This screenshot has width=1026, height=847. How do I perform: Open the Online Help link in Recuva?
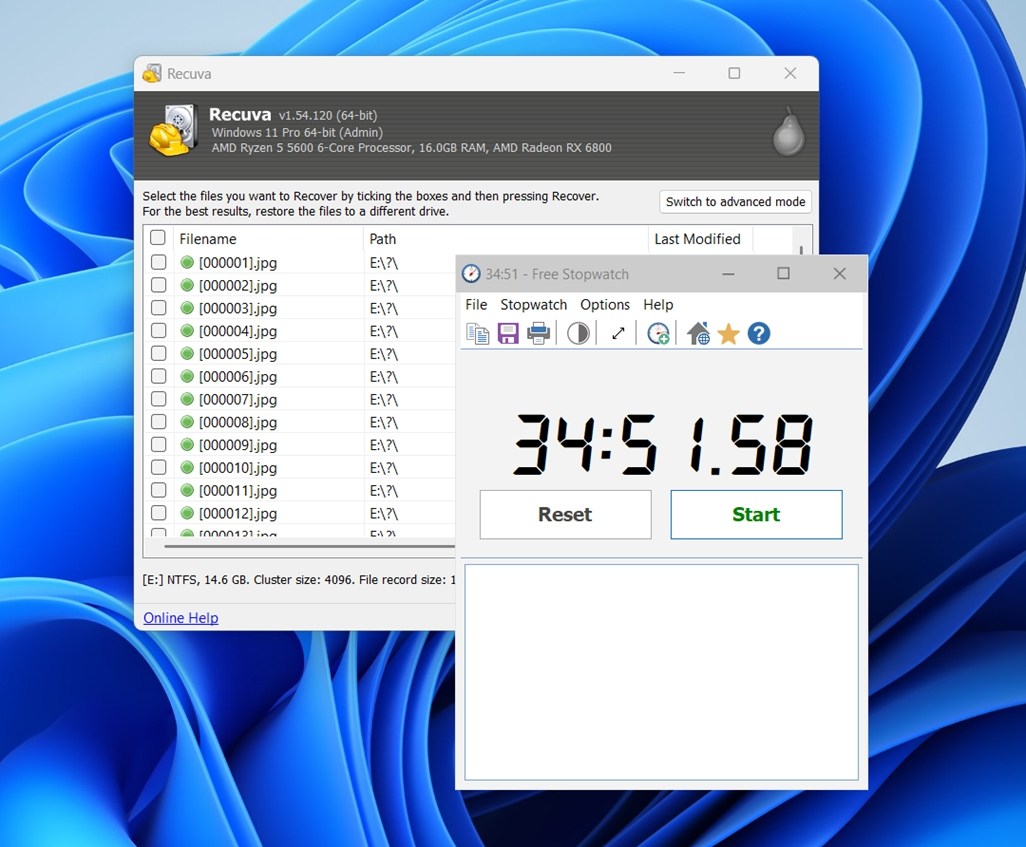click(x=180, y=617)
